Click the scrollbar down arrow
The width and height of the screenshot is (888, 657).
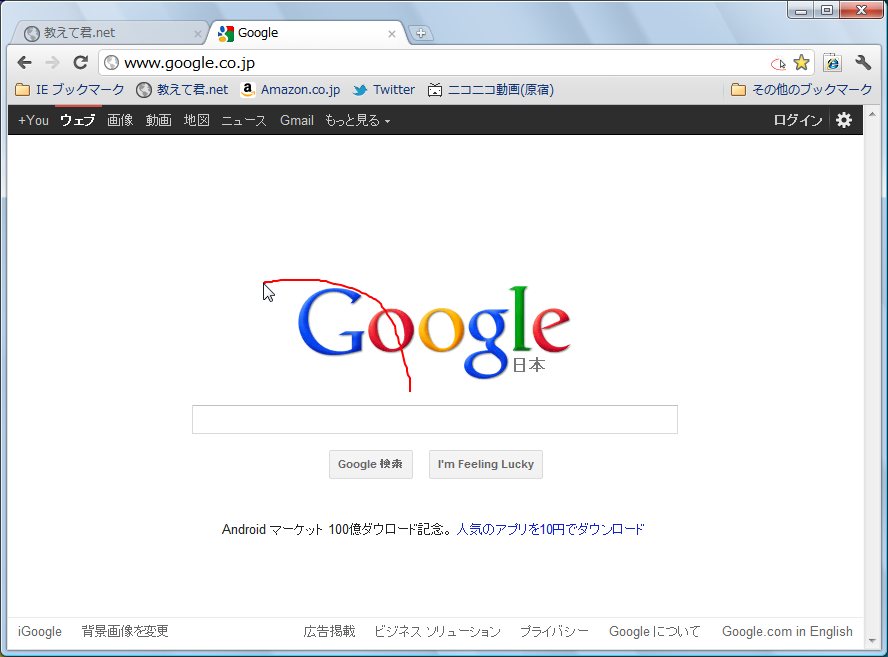[872, 642]
